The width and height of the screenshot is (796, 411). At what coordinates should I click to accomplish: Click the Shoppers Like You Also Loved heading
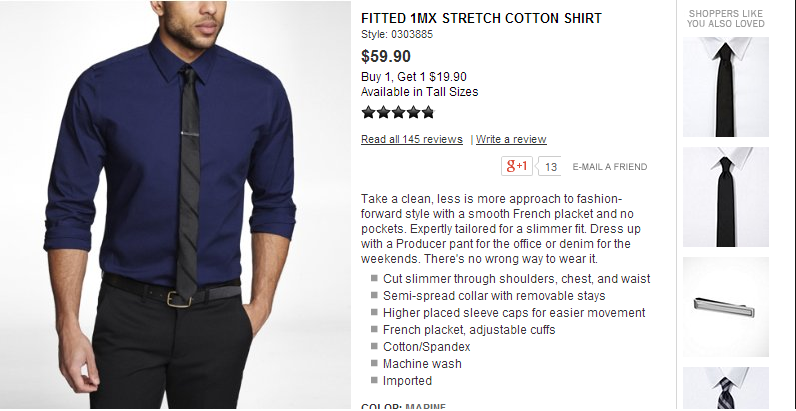(x=726, y=18)
